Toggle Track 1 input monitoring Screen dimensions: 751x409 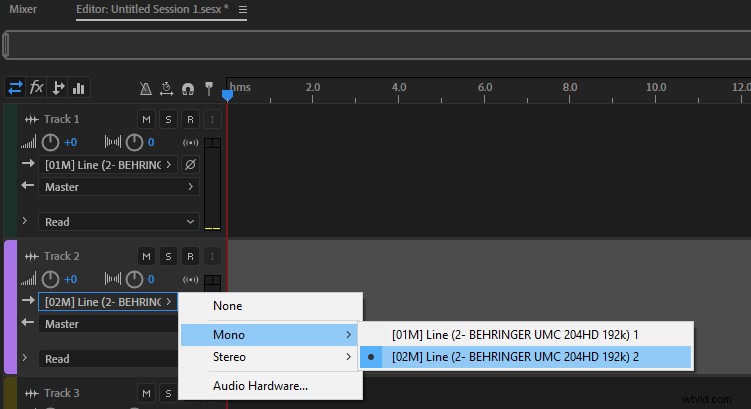212,119
